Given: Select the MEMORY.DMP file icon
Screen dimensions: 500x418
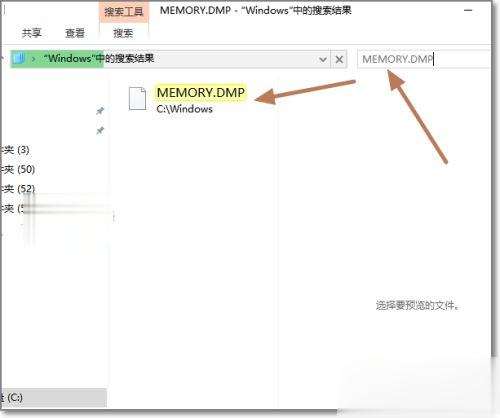Looking at the screenshot, I should coord(137,99).
